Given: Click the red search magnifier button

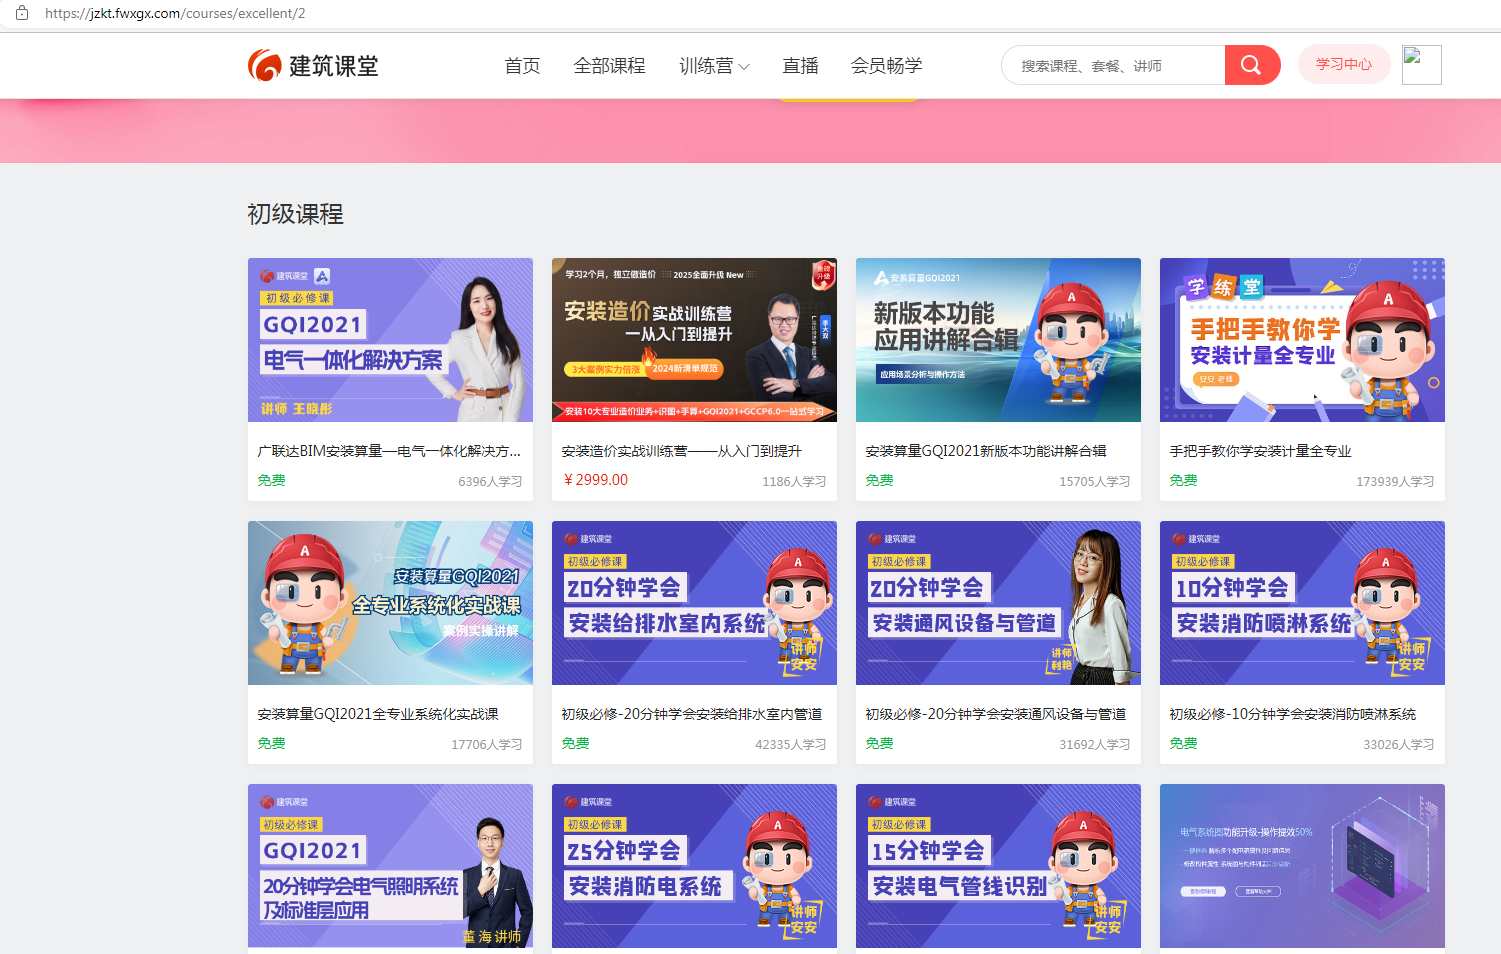Looking at the screenshot, I should point(1252,65).
